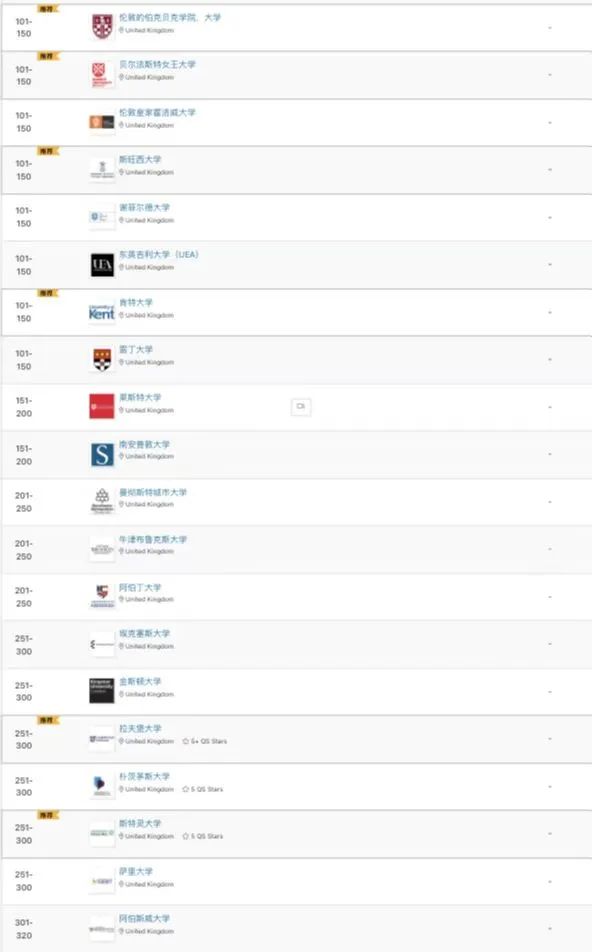Open the 阿伯斯威大学 link
The height and width of the screenshot is (952, 592).
tap(145, 918)
